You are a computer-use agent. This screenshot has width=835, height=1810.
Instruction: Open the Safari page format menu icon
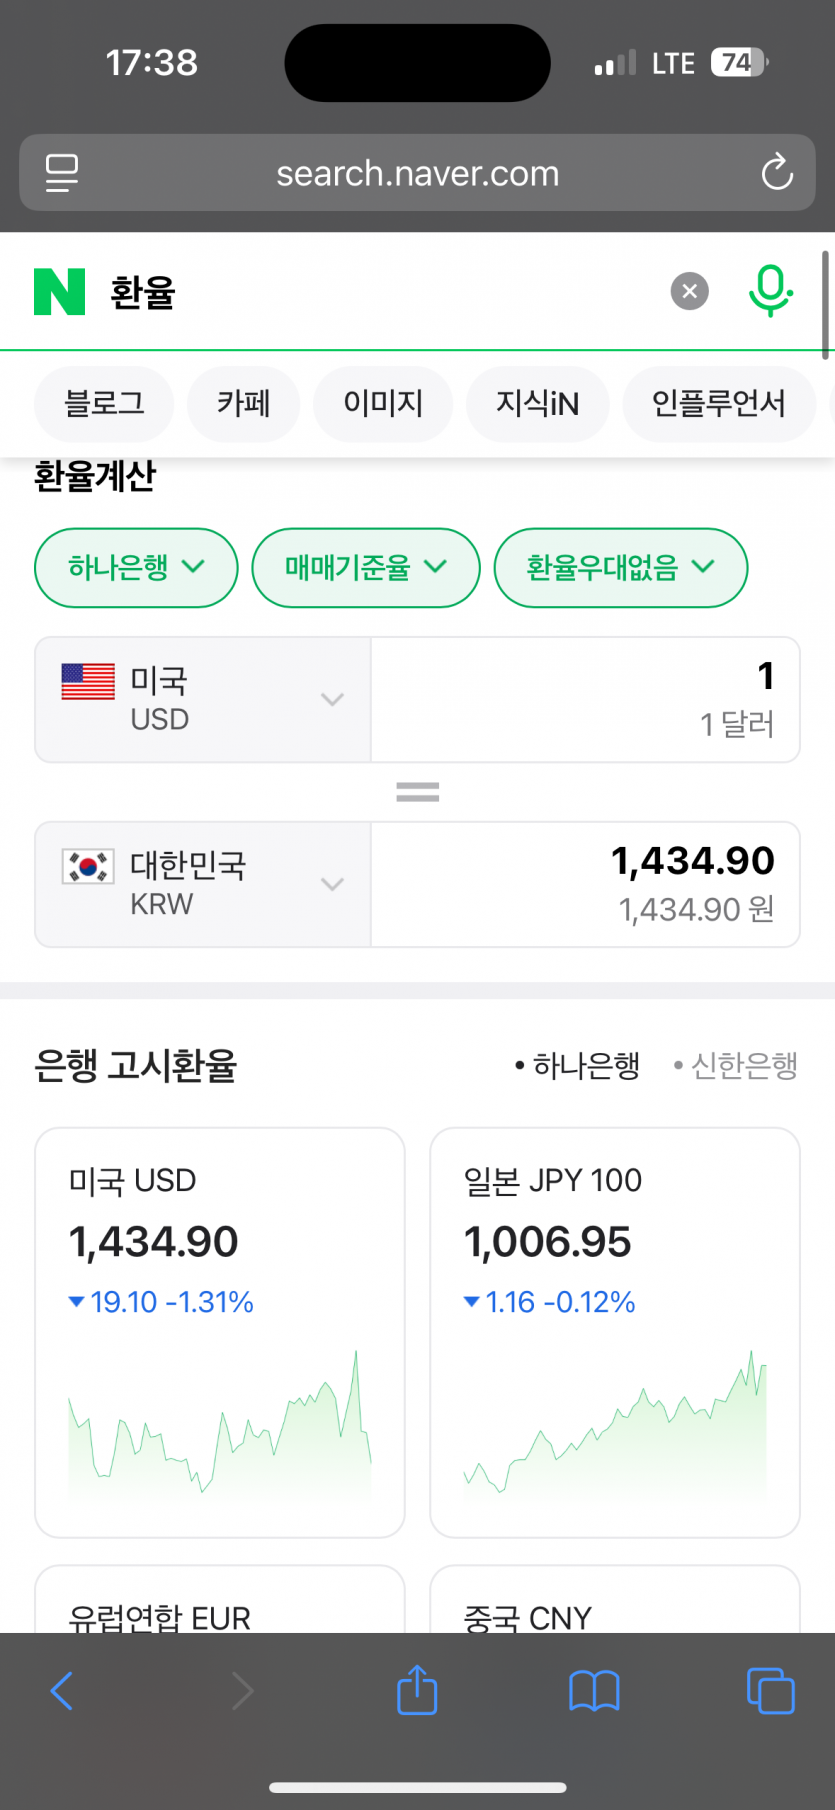pos(62,173)
